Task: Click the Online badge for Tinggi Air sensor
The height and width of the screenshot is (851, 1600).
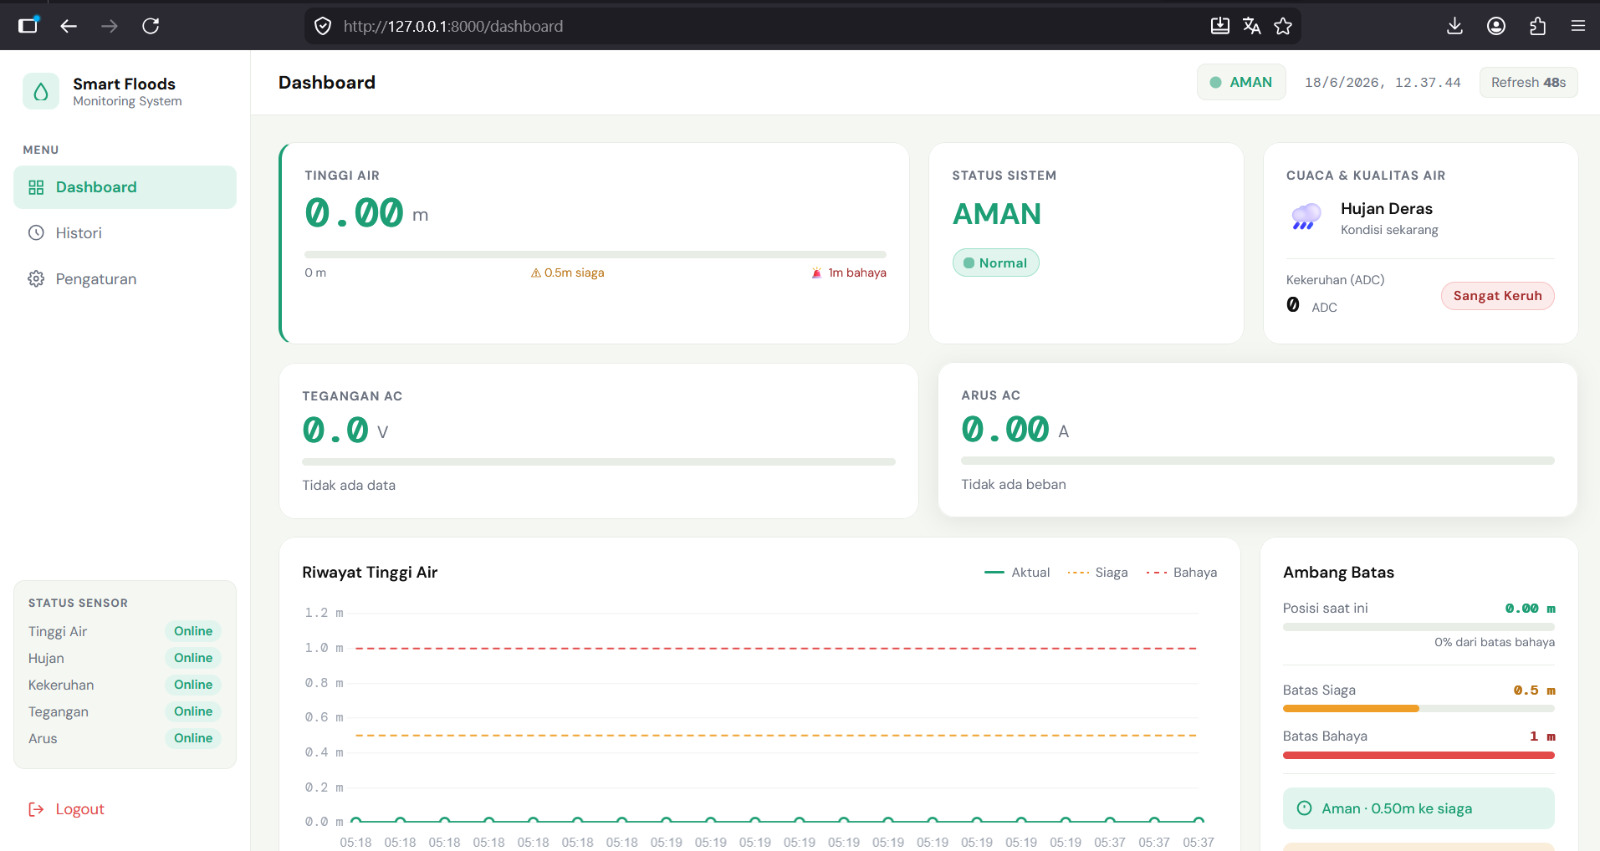Action: tap(193, 631)
